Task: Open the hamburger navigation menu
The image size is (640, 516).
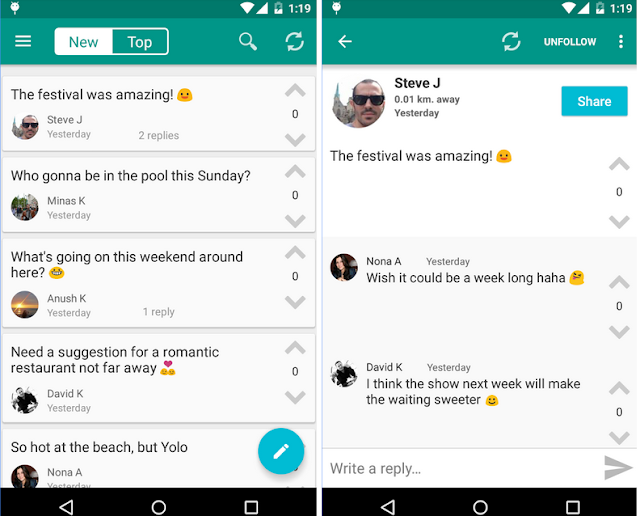Action: (x=23, y=41)
